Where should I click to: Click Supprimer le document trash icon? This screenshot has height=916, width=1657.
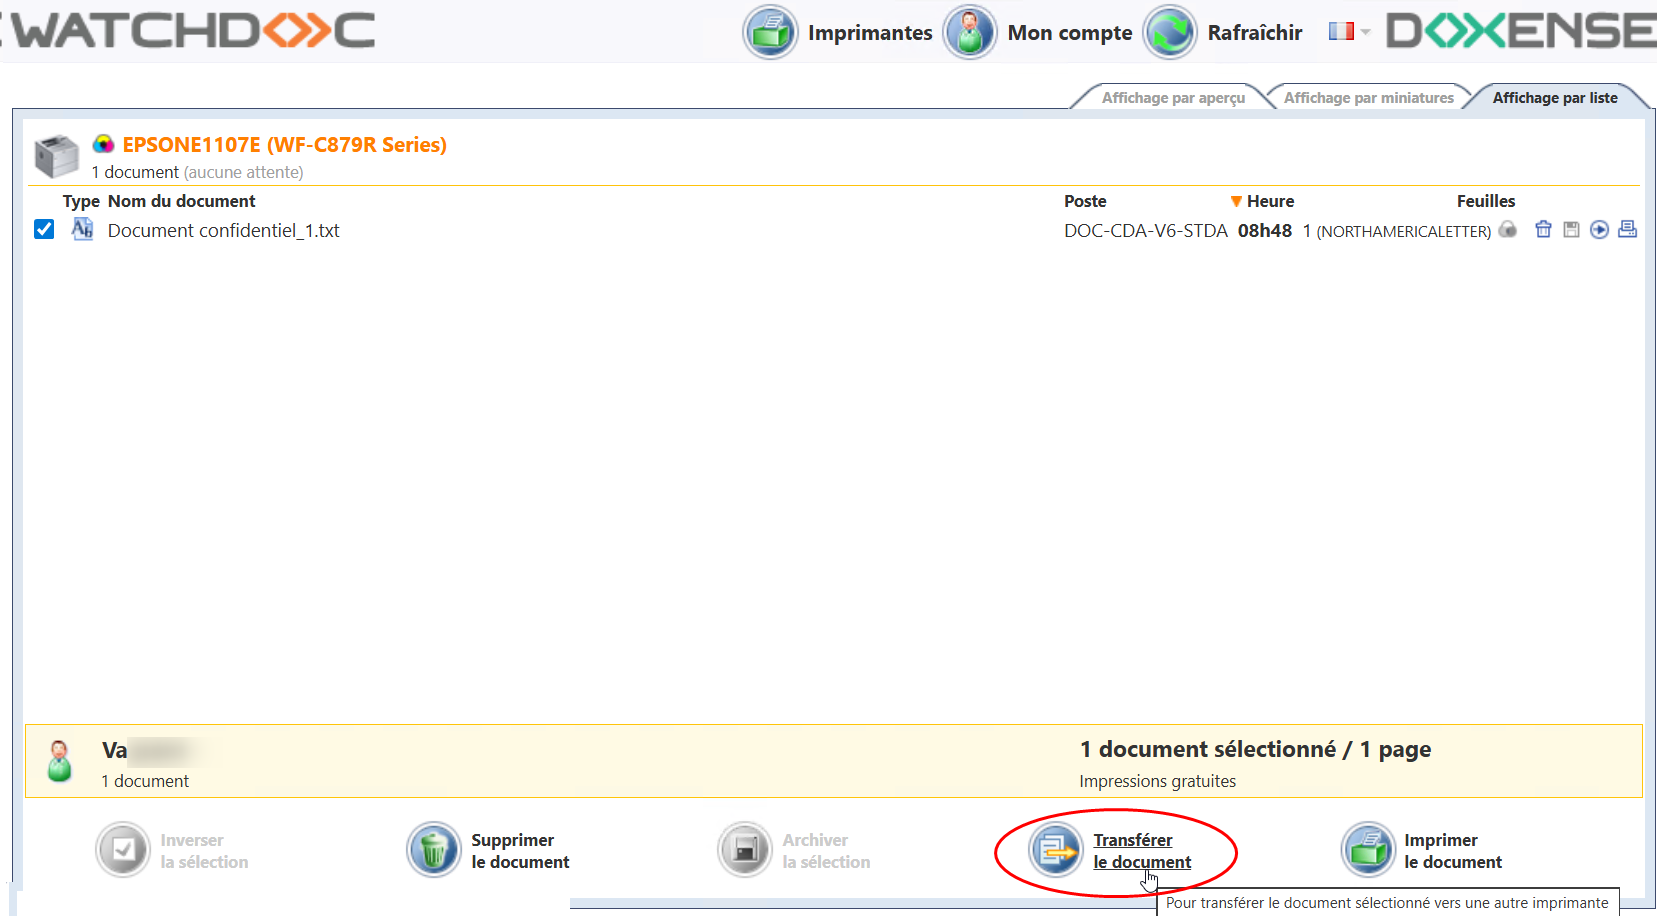(434, 850)
